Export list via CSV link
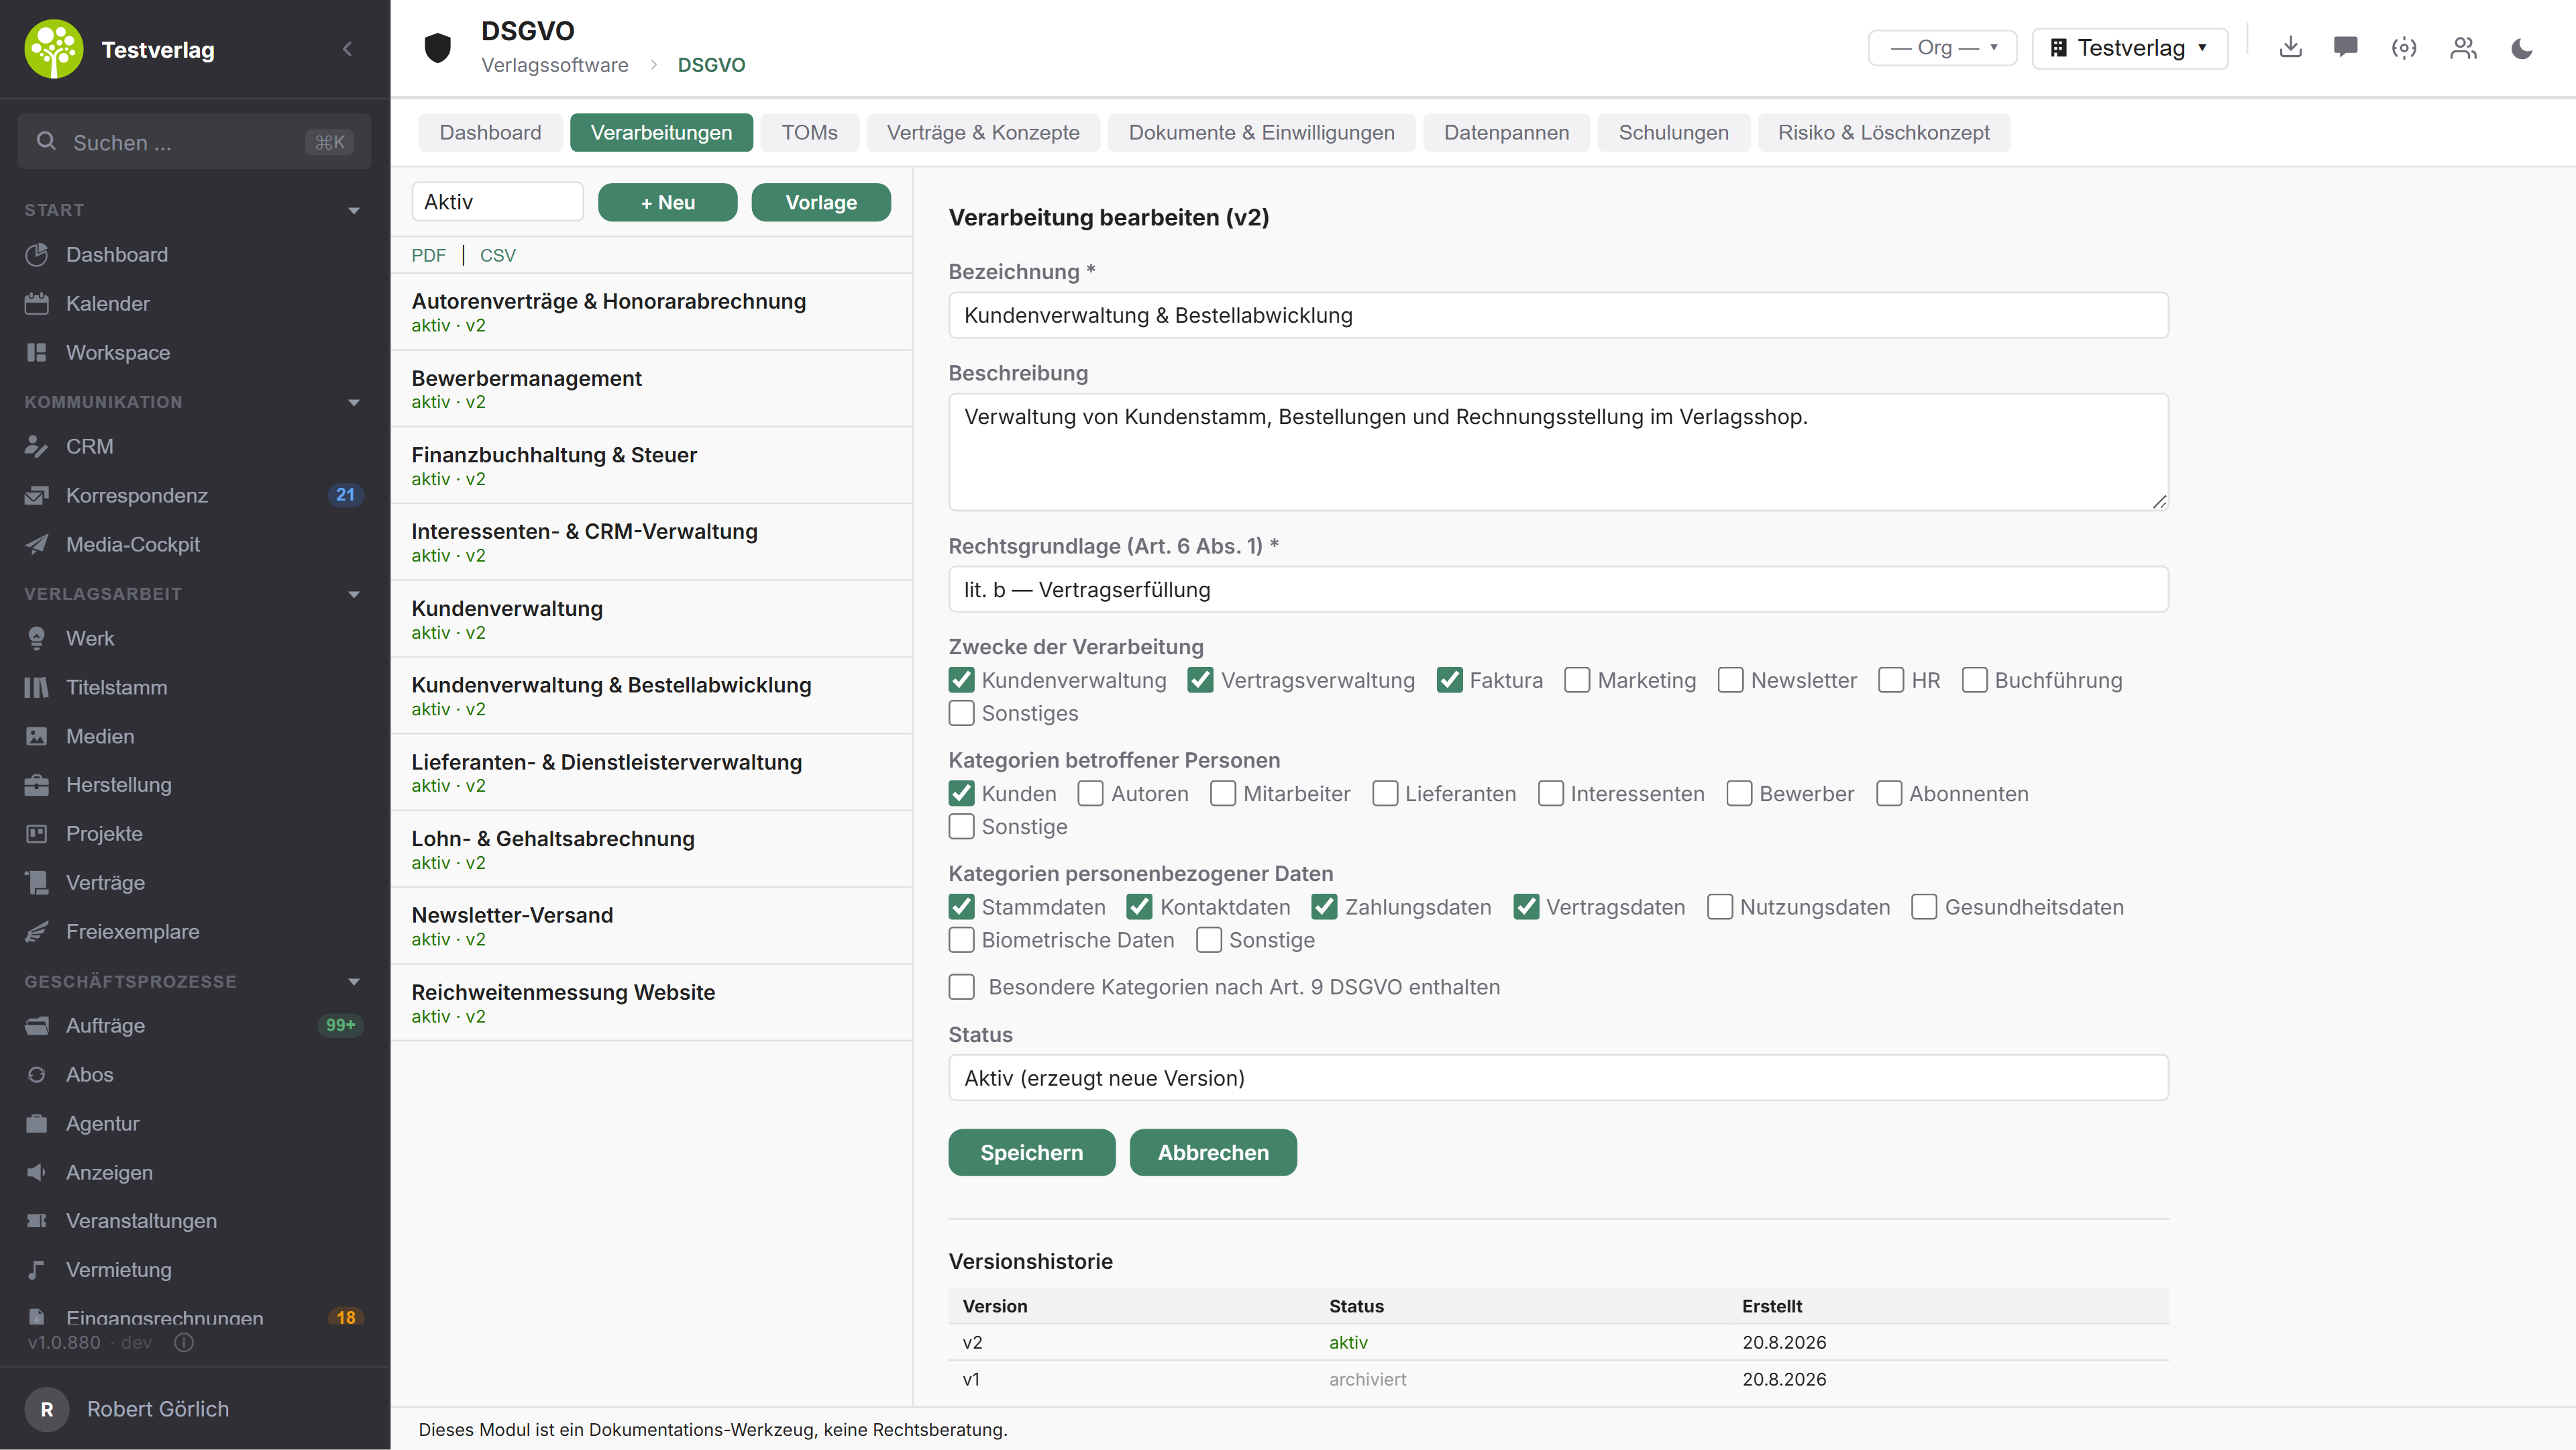This screenshot has width=2576, height=1450. pyautogui.click(x=497, y=255)
